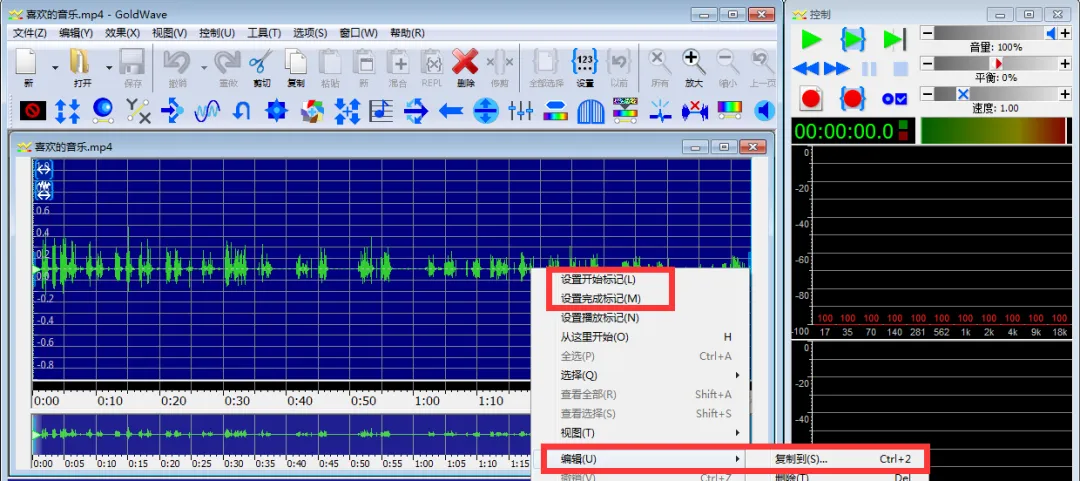Screen dimensions: 1080x481
Task: Click the Play Selection button with blue braces
Action: pyautogui.click(x=853, y=40)
